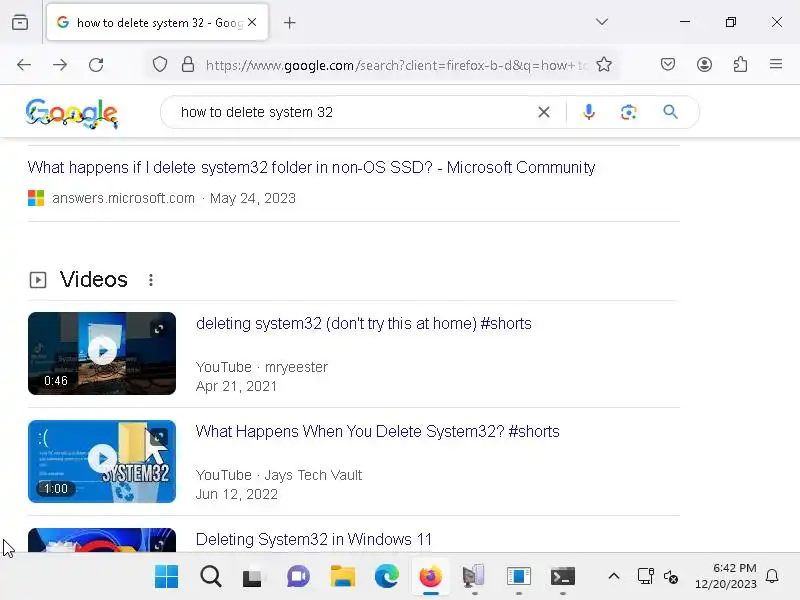Open the Windows Start menu

[166, 577]
